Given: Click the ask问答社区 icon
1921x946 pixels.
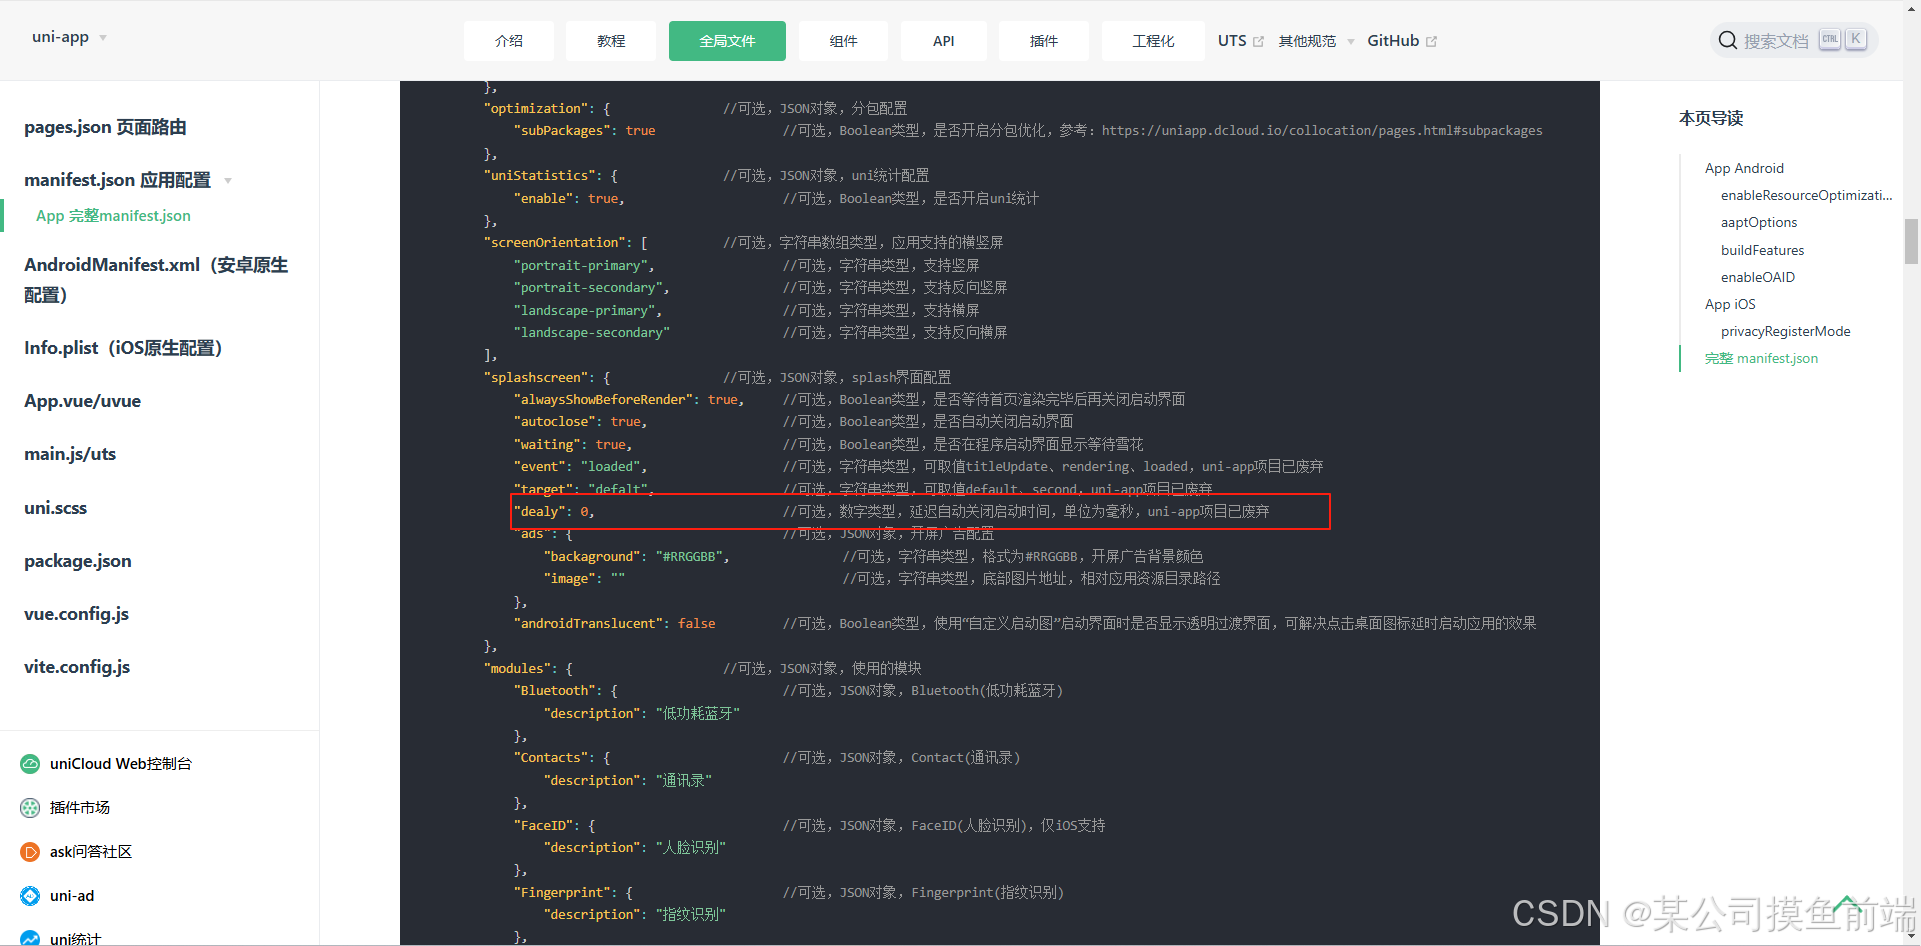Looking at the screenshot, I should (30, 852).
